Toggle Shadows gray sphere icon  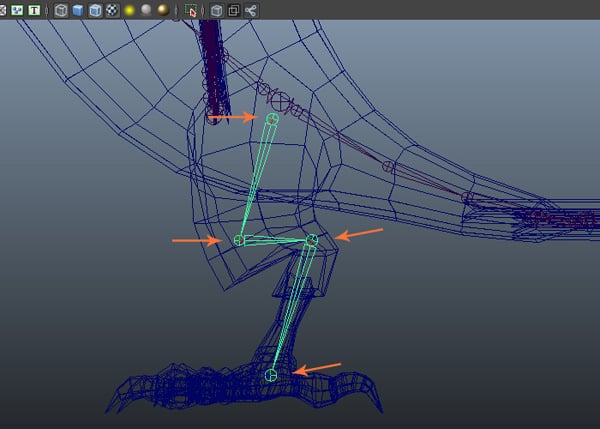point(146,11)
